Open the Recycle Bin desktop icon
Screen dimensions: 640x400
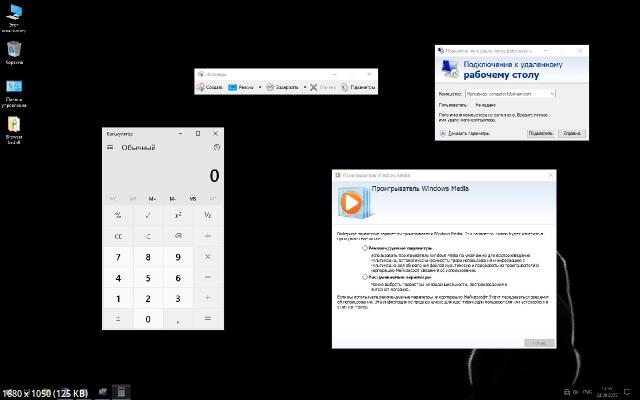click(x=15, y=50)
